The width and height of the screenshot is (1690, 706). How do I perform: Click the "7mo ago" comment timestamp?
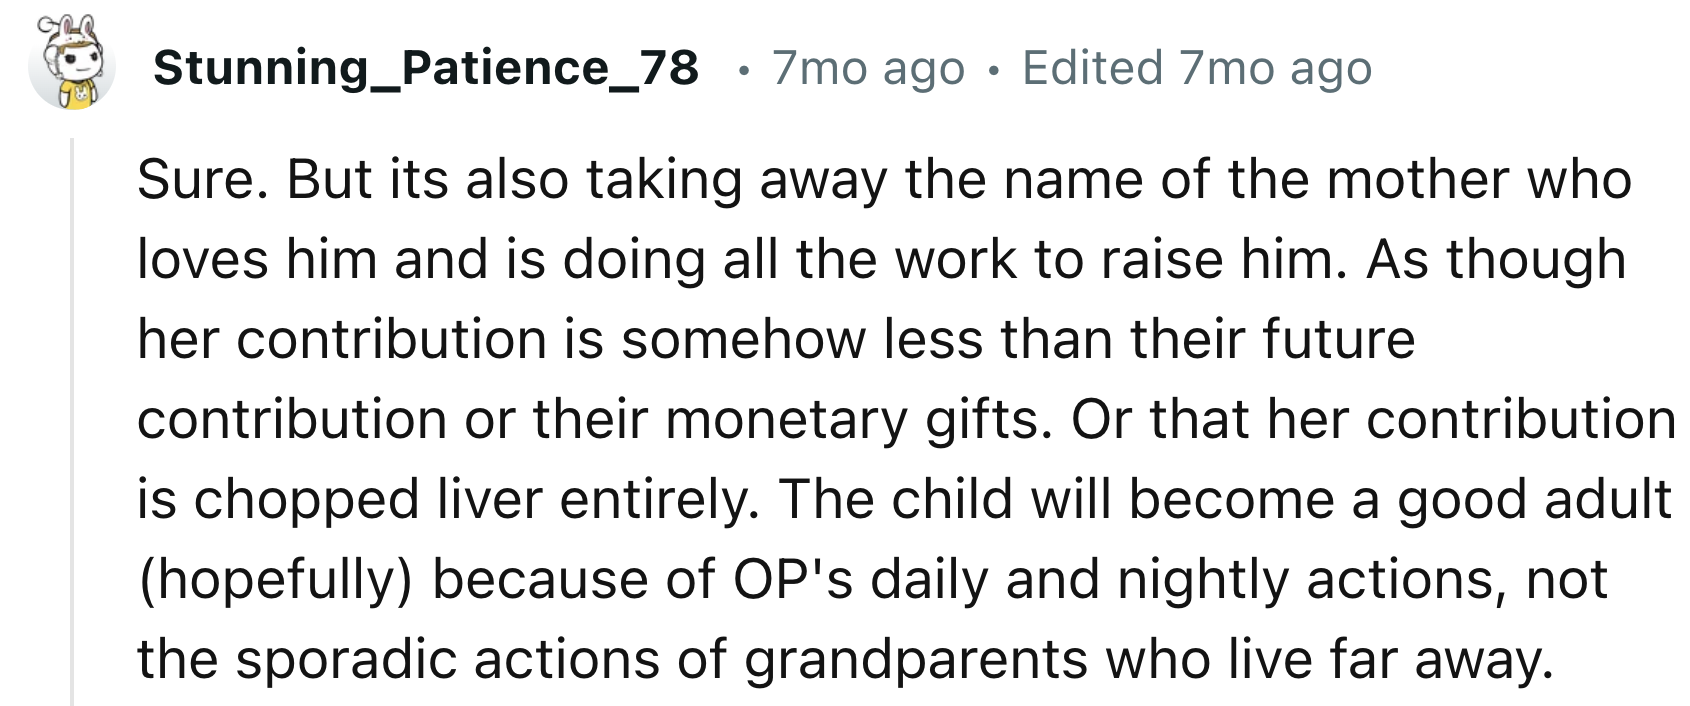point(868,68)
